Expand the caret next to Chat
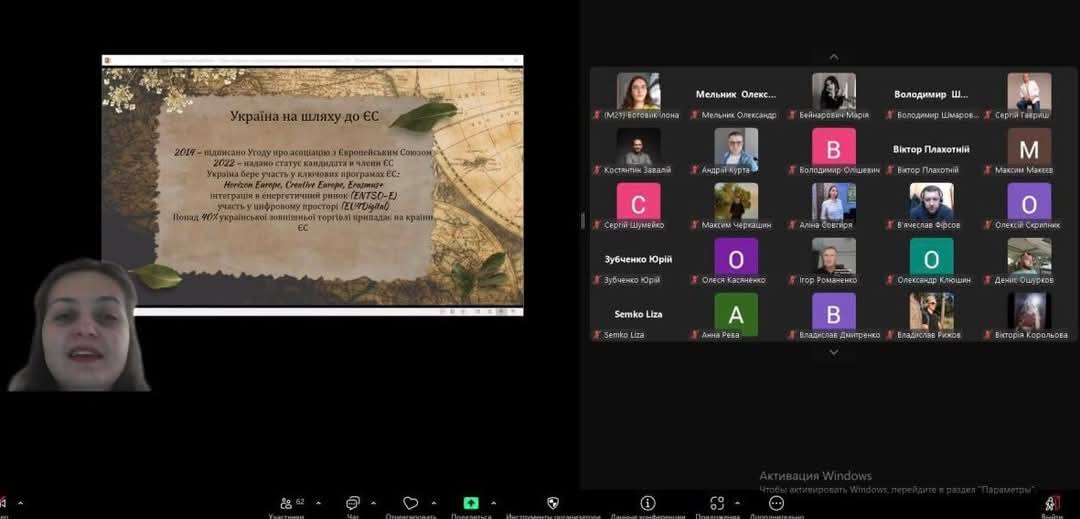The width and height of the screenshot is (1080, 519). click(x=374, y=503)
